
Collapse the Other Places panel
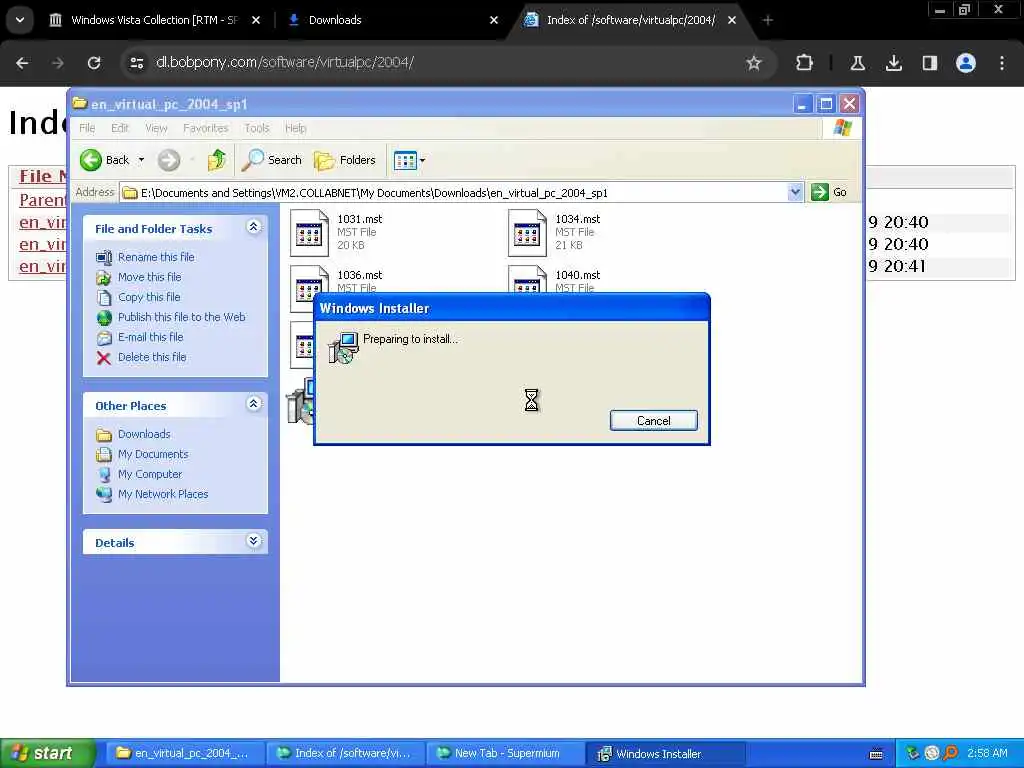point(253,404)
